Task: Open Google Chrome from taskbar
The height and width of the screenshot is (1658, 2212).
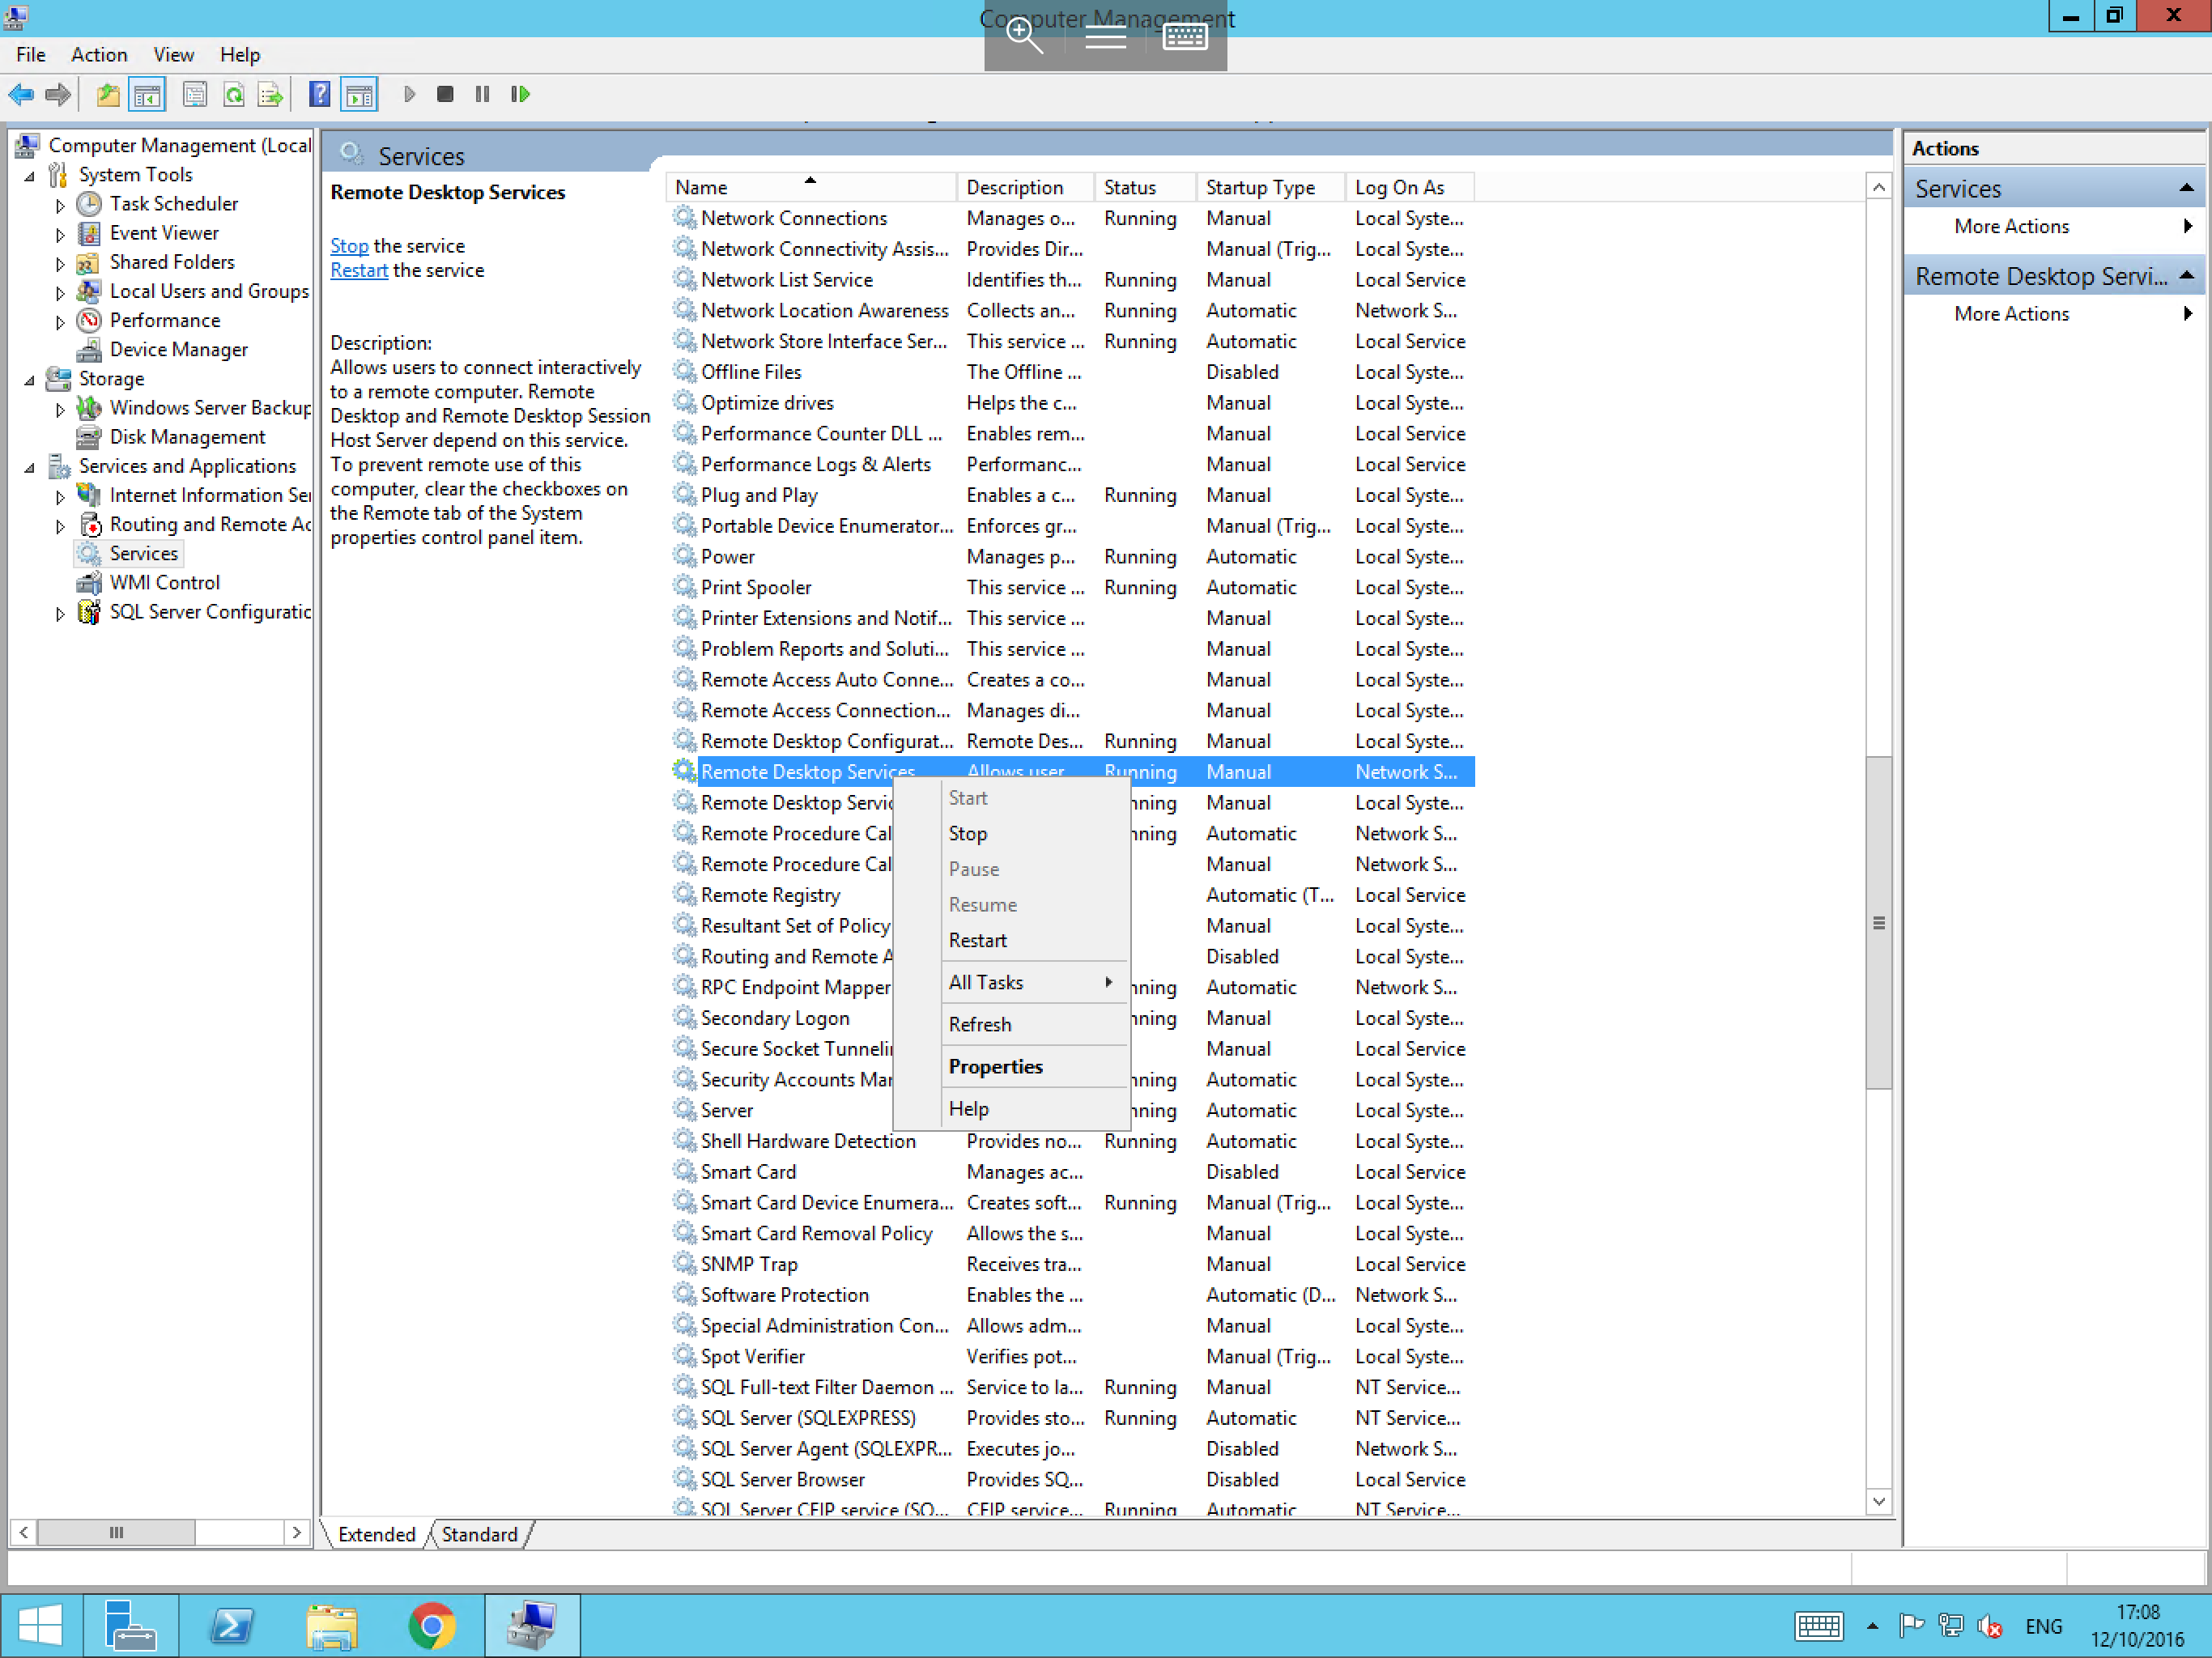Action: (432, 1624)
